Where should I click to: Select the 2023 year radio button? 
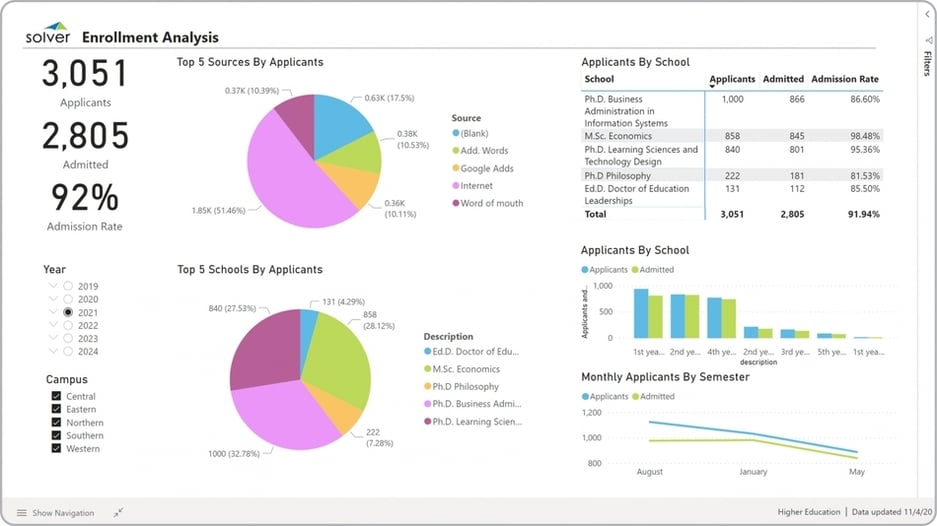(68, 338)
